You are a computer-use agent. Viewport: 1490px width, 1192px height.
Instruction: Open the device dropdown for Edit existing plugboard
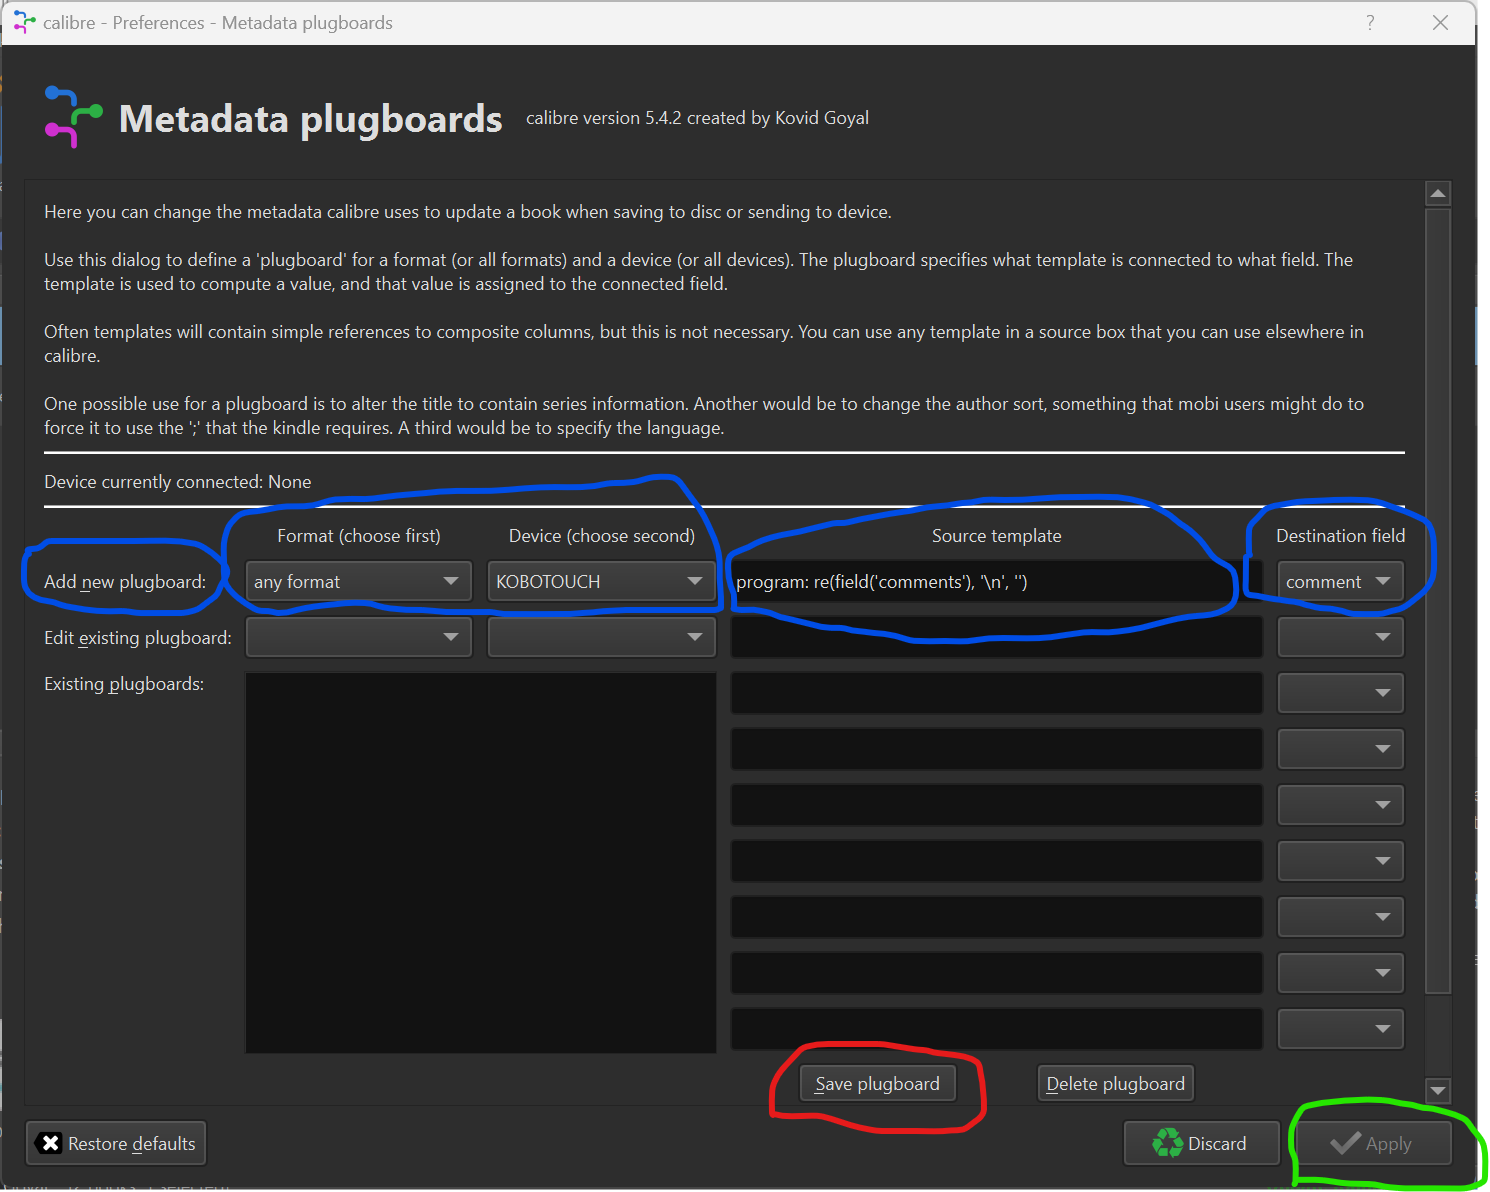(601, 637)
